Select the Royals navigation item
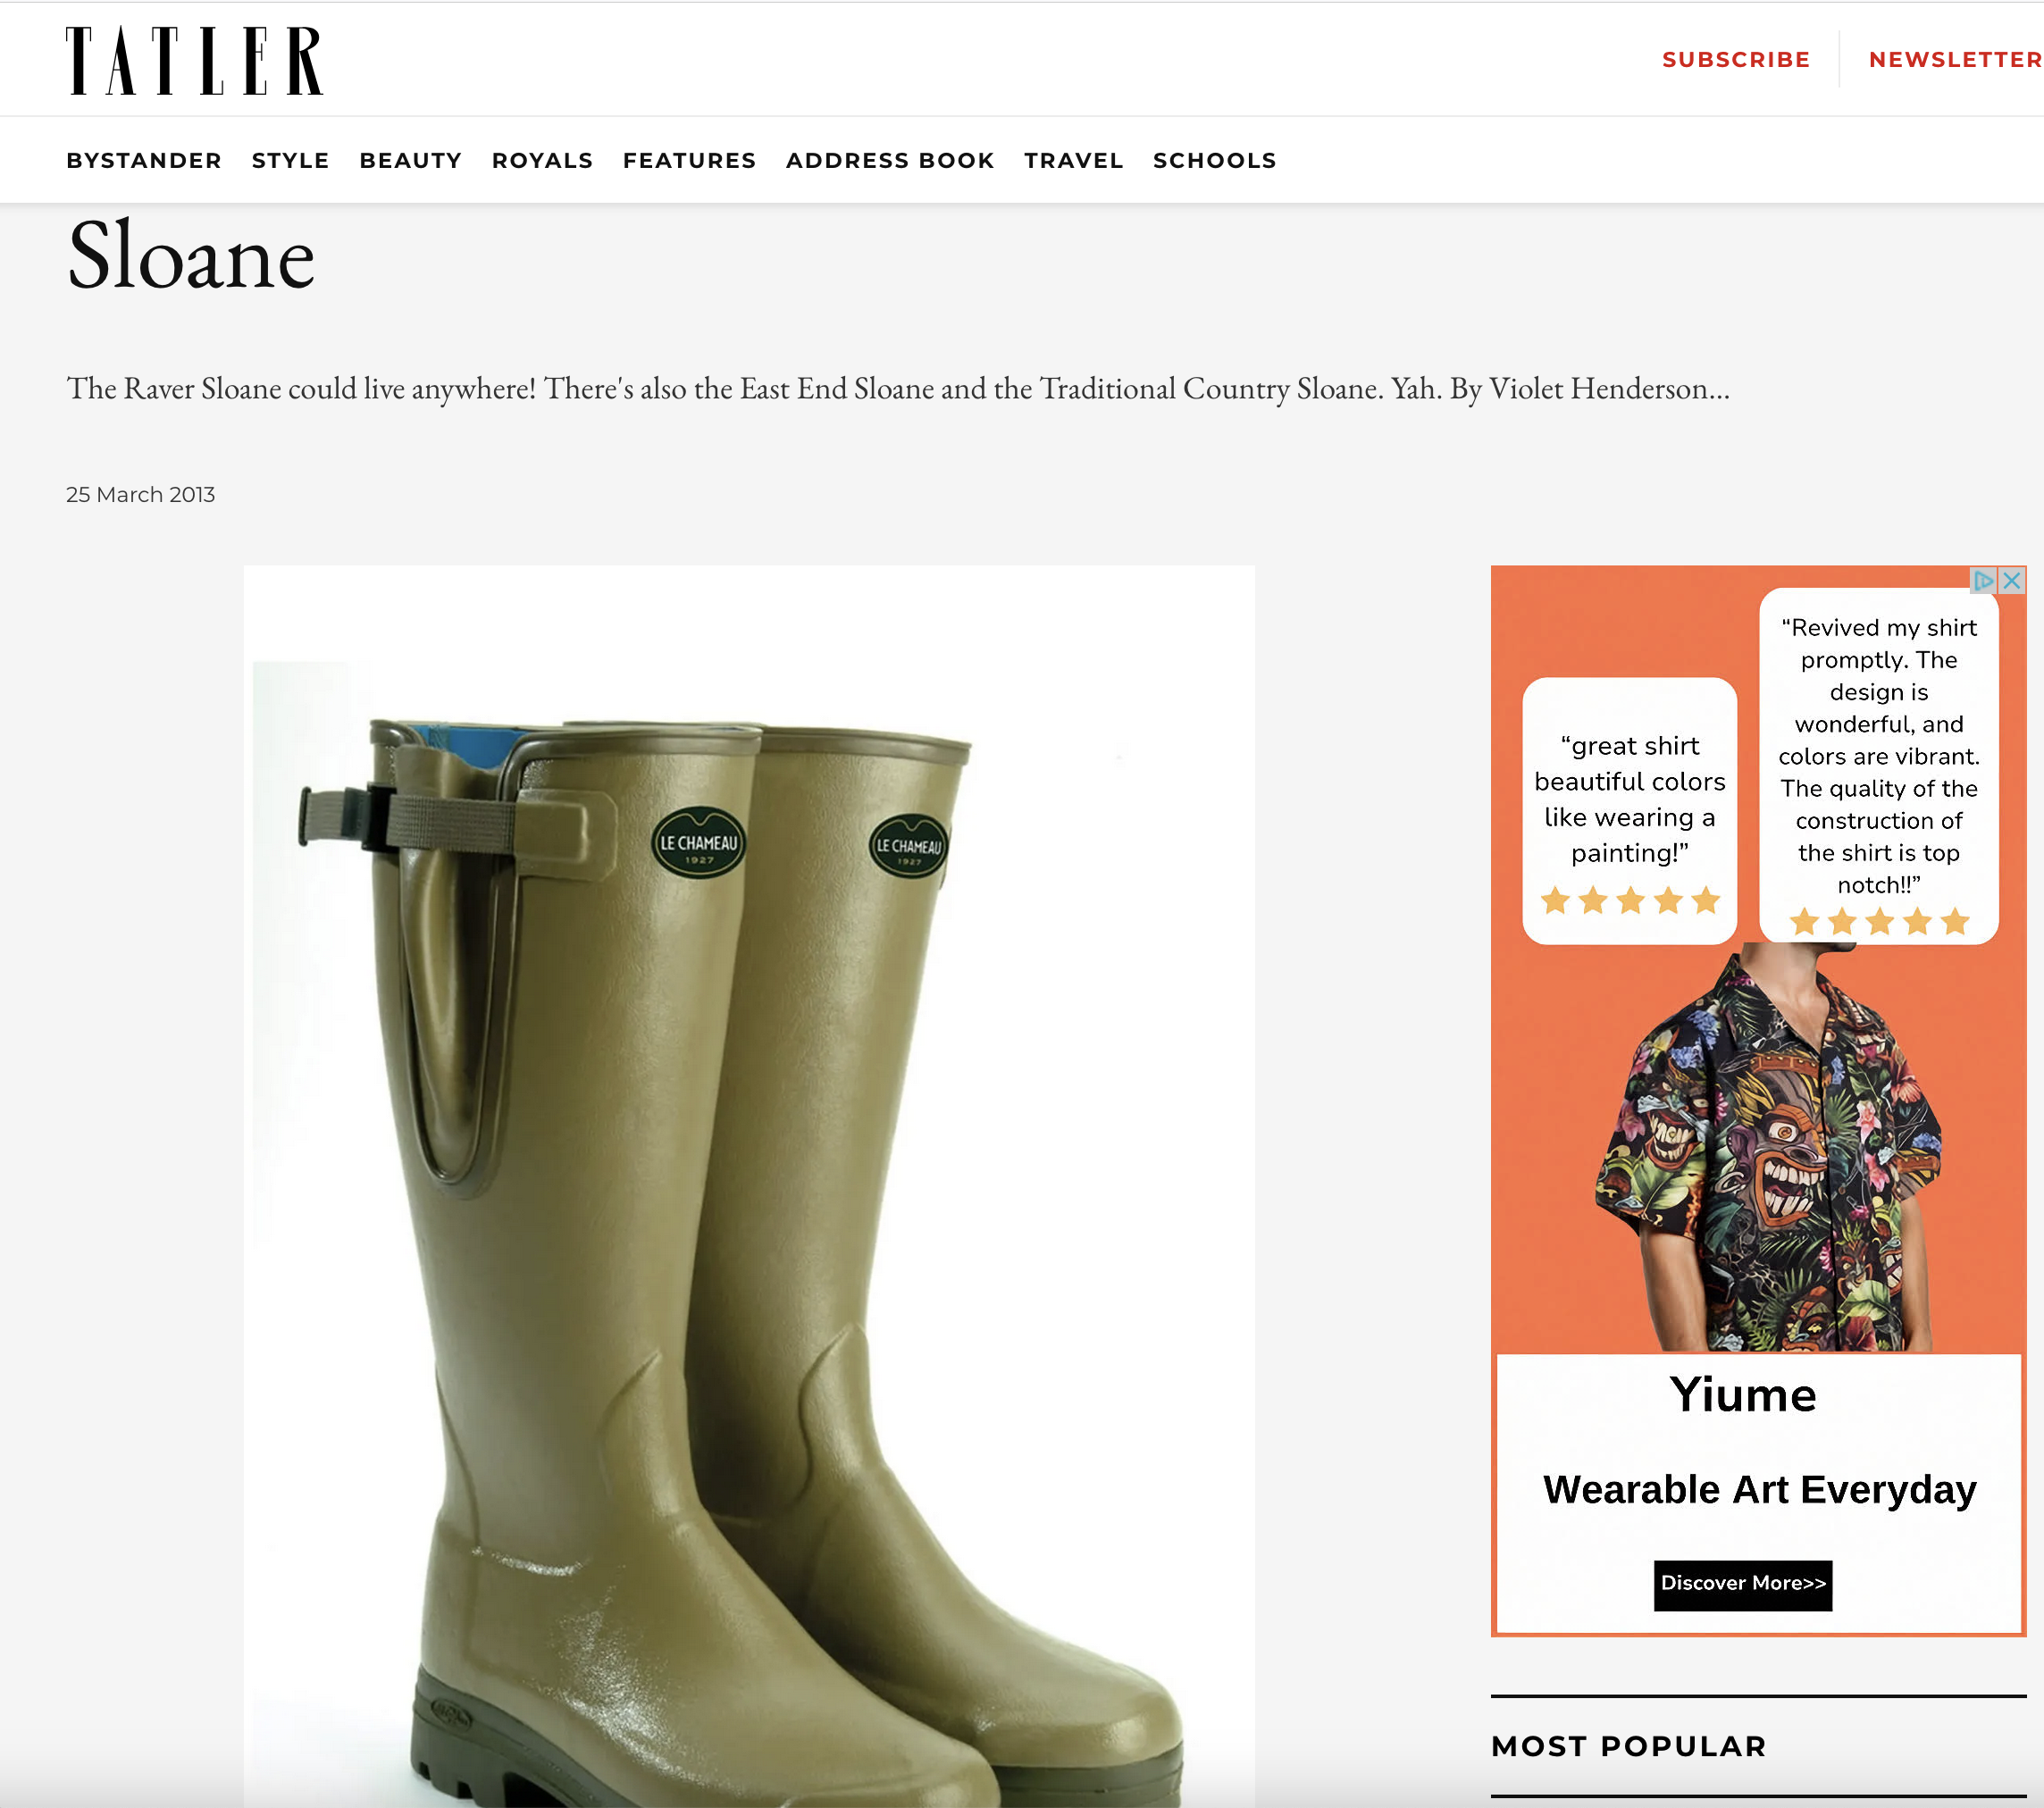2044x1808 pixels. [x=543, y=161]
